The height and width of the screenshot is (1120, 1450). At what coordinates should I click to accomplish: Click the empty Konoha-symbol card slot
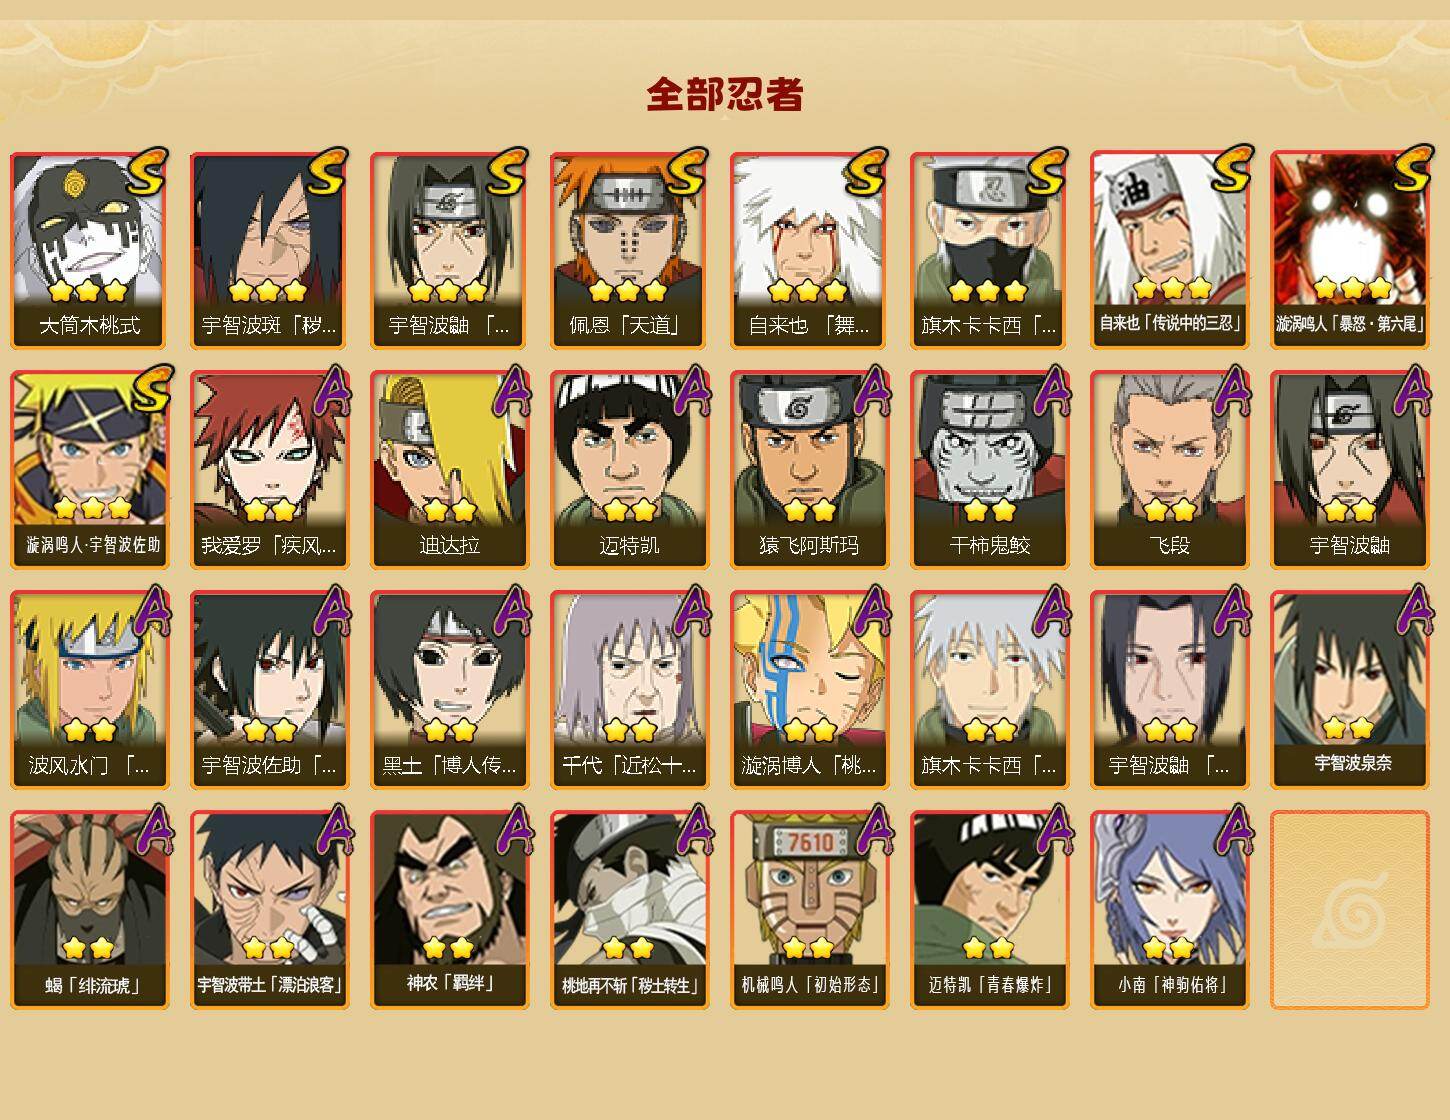tap(1350, 910)
